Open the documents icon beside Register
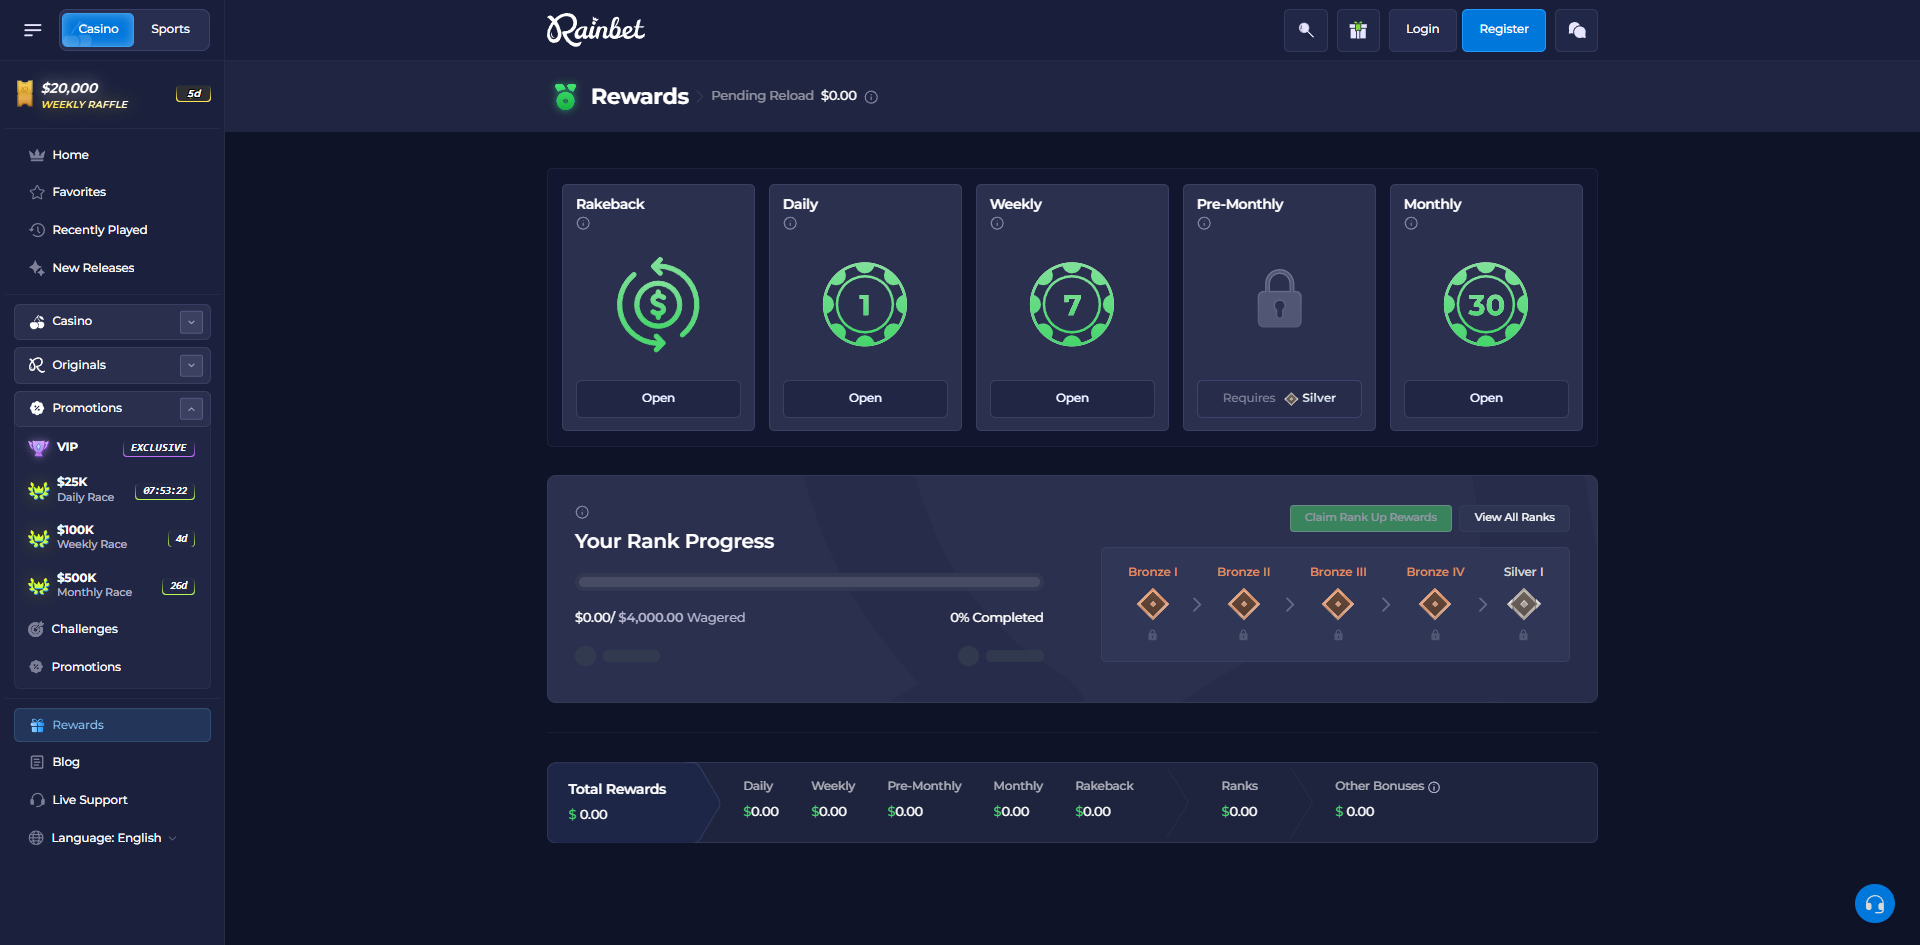This screenshot has height=945, width=1920. [1575, 30]
